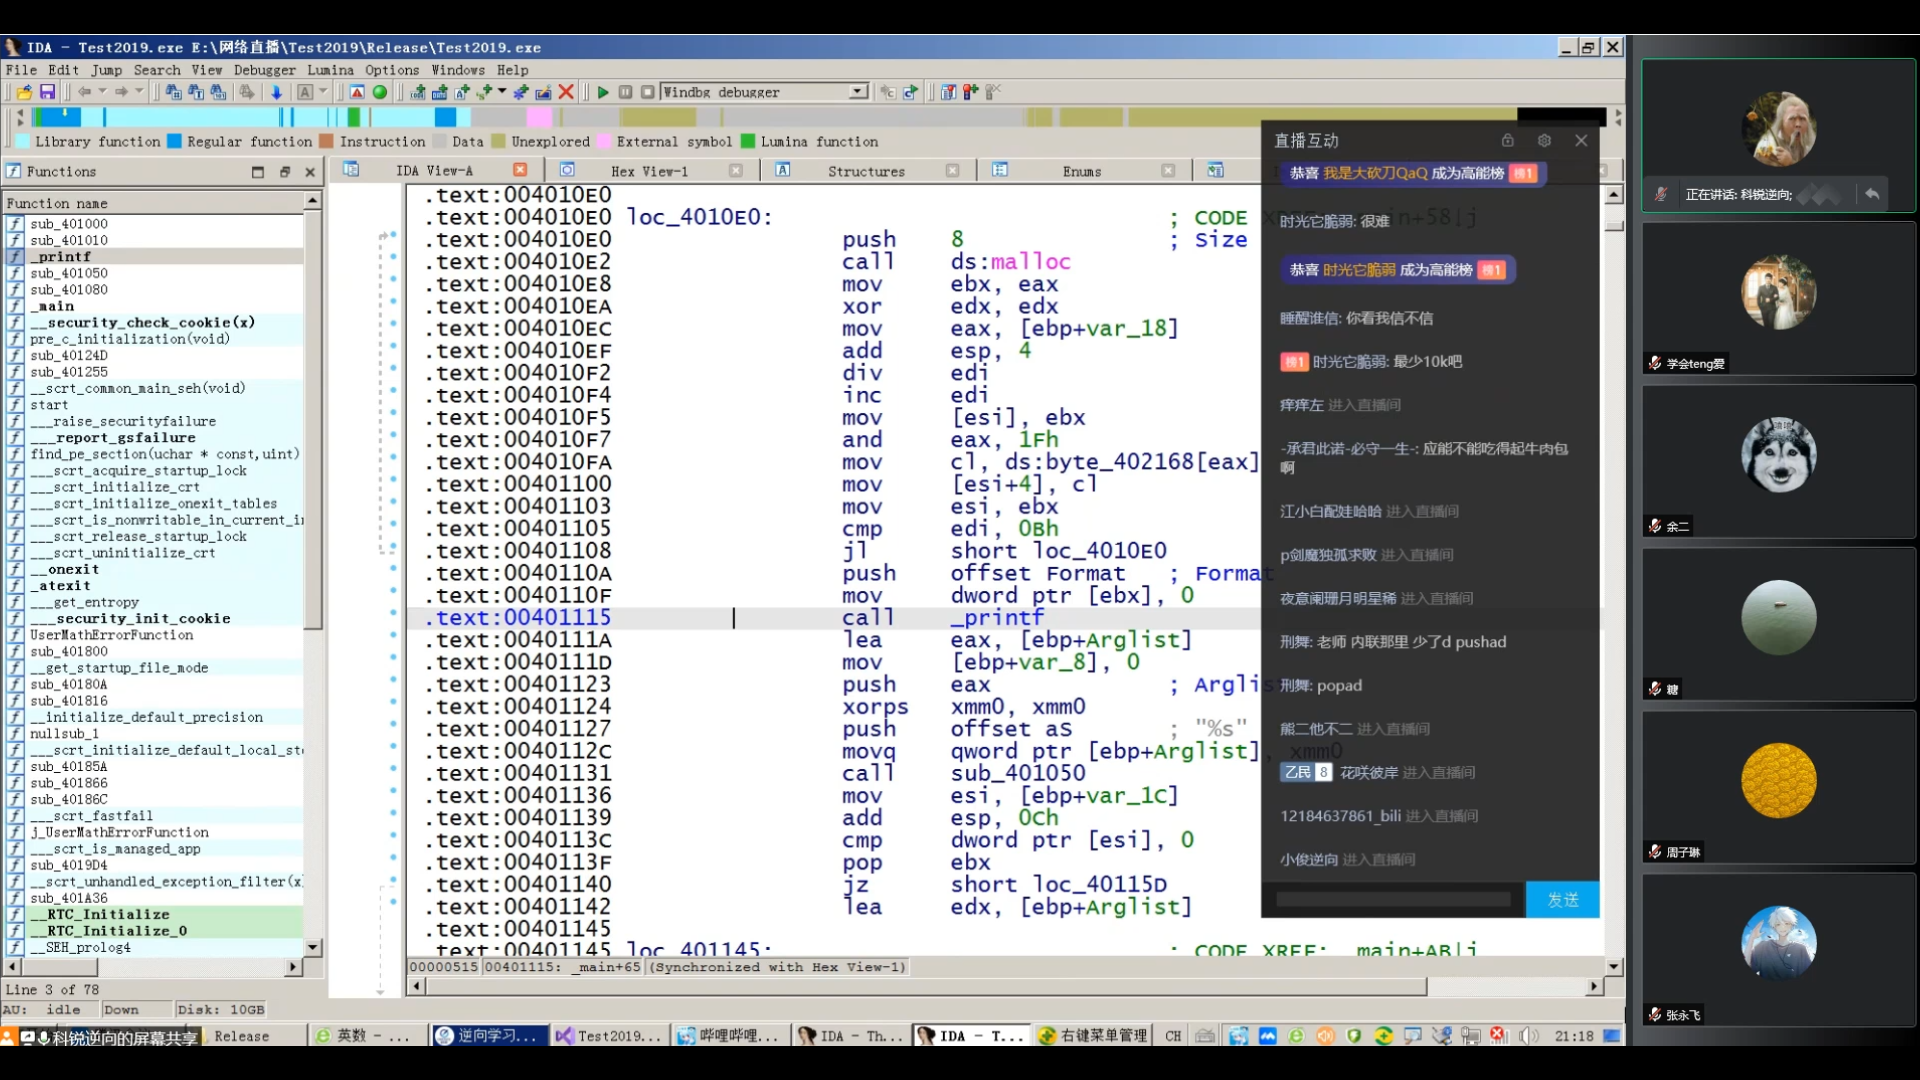Select _main in the Functions list
Viewport: 1920px width, 1080px height.
click(52, 306)
